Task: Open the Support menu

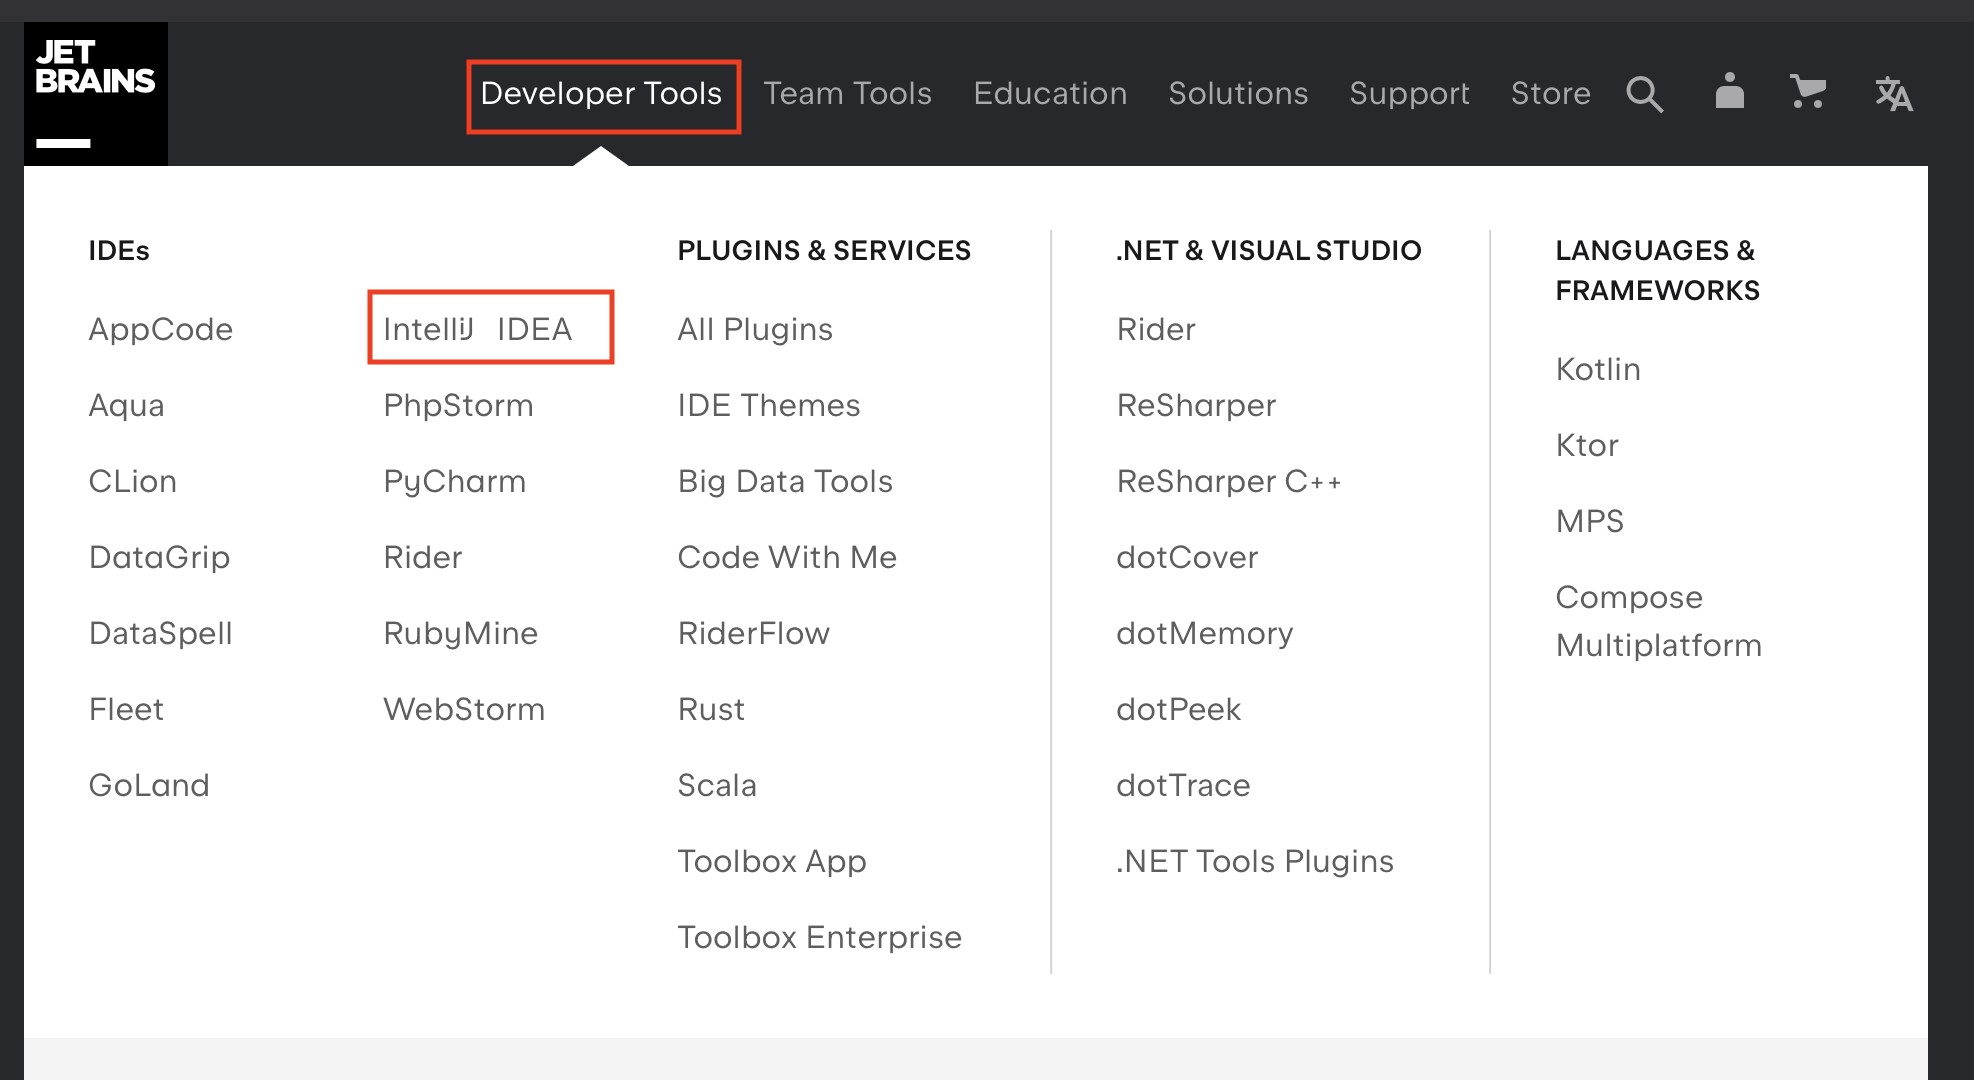Action: (1409, 94)
